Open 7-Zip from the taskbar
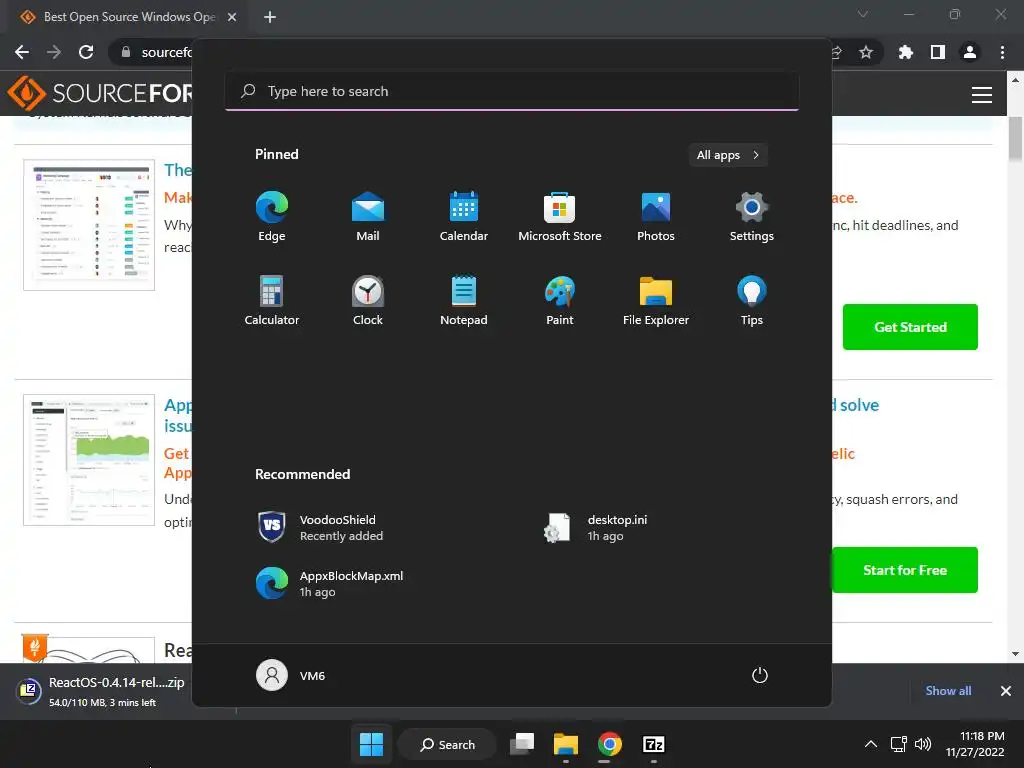 coord(654,744)
